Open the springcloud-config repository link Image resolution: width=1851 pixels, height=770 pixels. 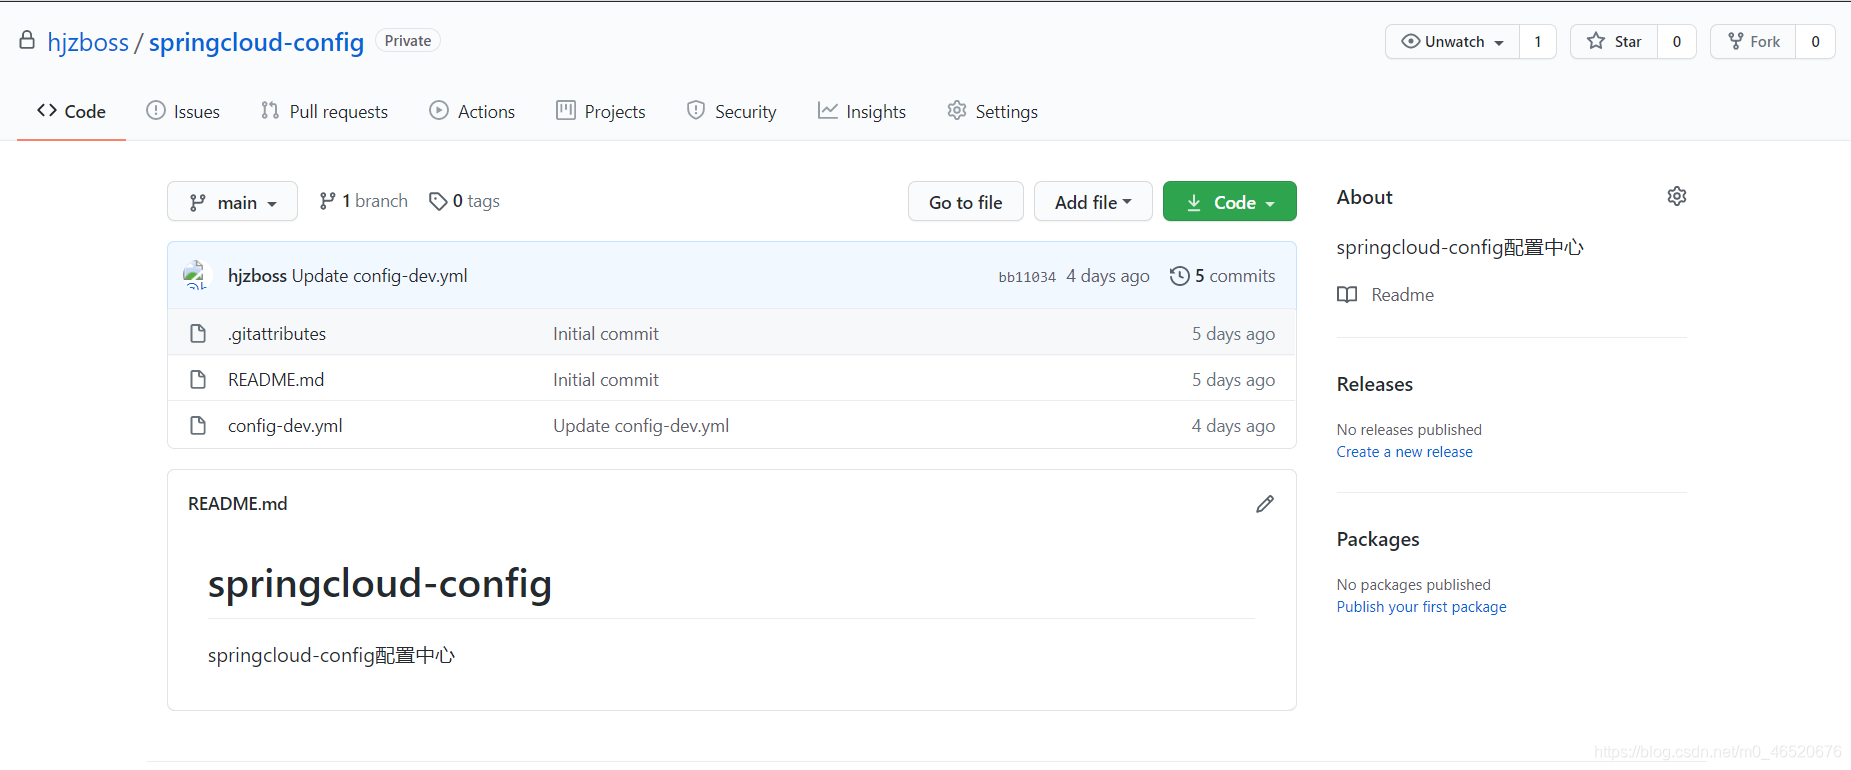pos(256,42)
